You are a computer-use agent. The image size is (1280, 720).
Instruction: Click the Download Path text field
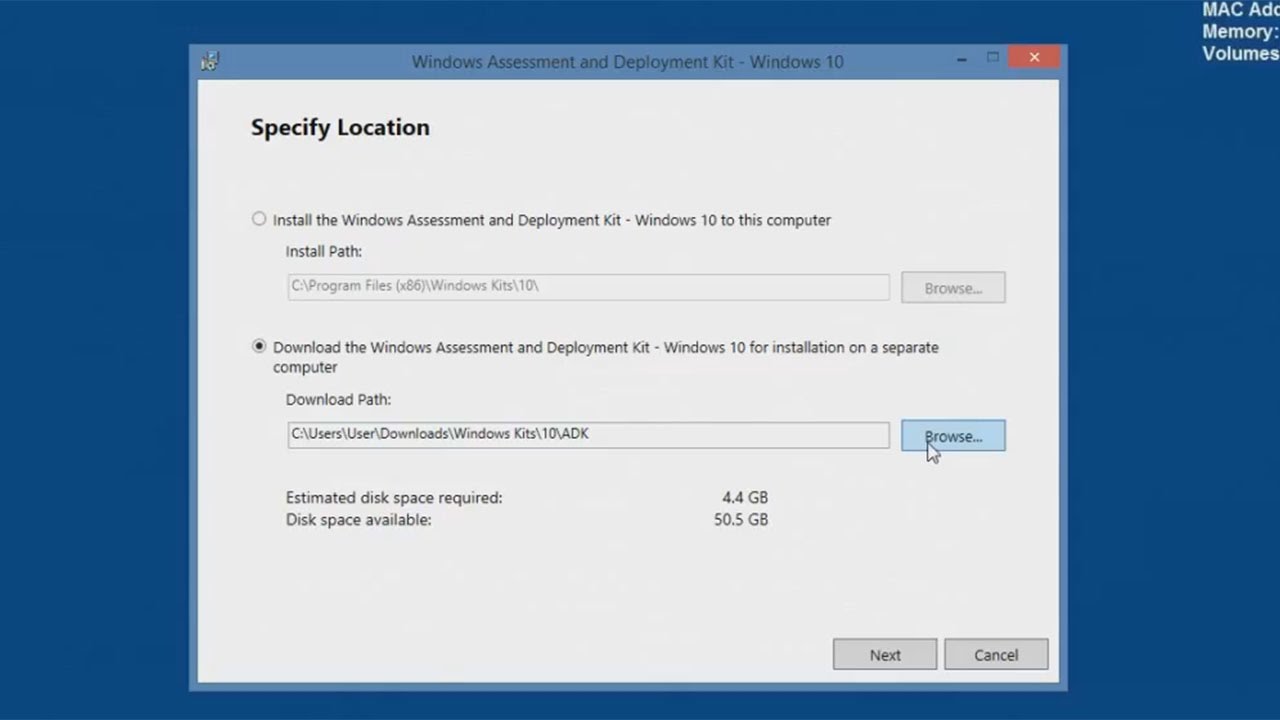(x=588, y=434)
